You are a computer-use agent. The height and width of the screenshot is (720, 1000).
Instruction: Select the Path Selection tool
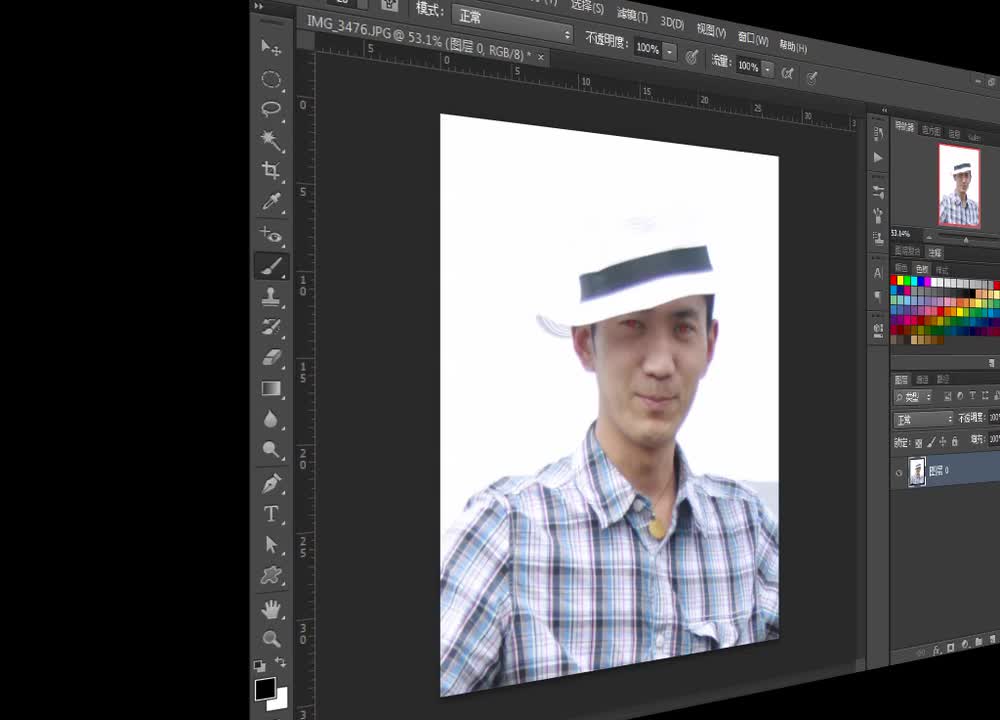pyautogui.click(x=271, y=544)
